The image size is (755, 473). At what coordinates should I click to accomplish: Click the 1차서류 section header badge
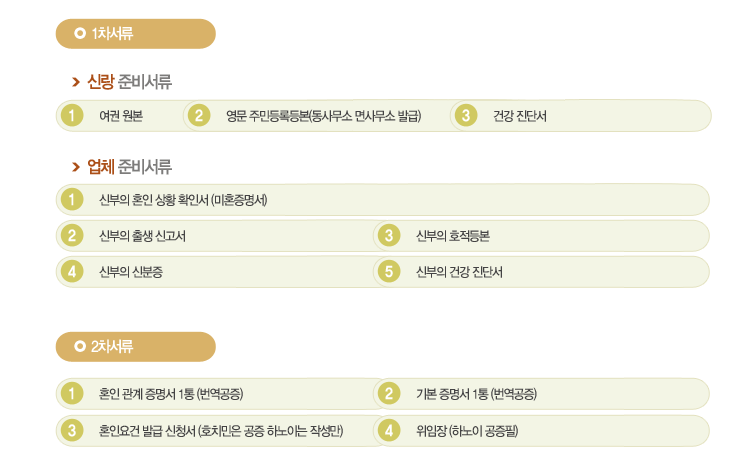click(x=136, y=34)
